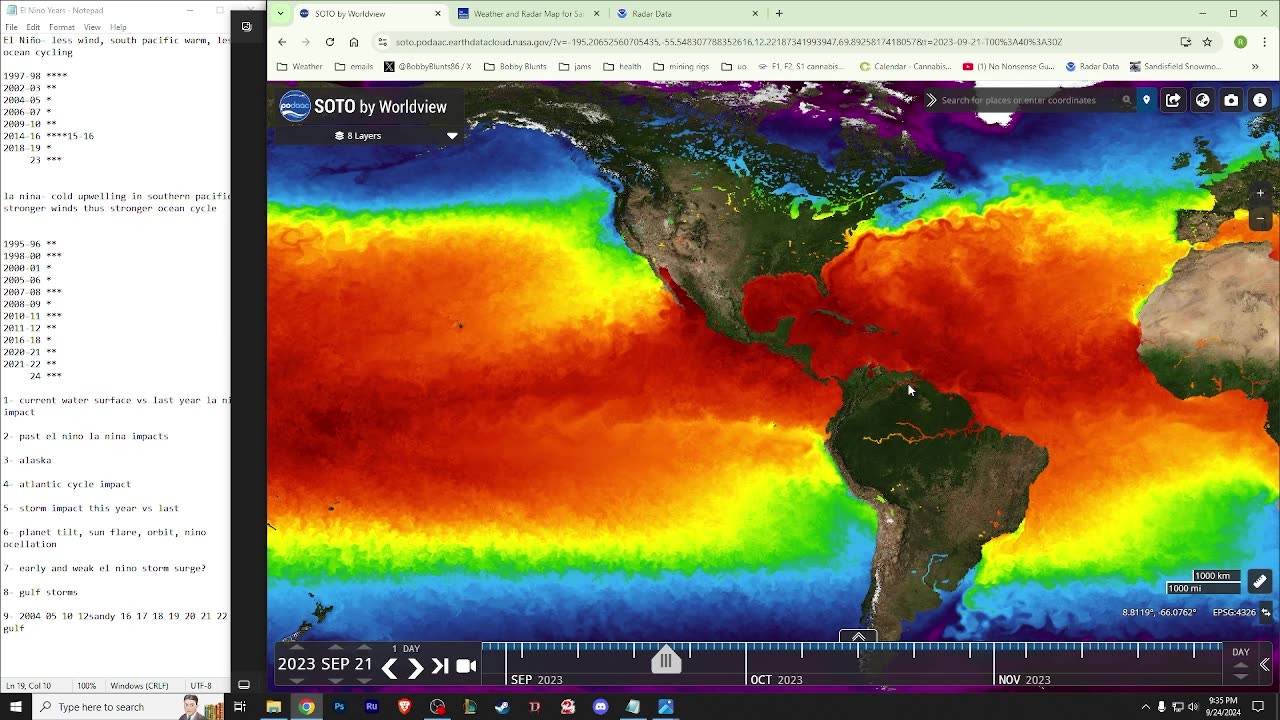Click the OCT 2023 timeline label
This screenshot has height=720, width=1280.
(776, 680)
